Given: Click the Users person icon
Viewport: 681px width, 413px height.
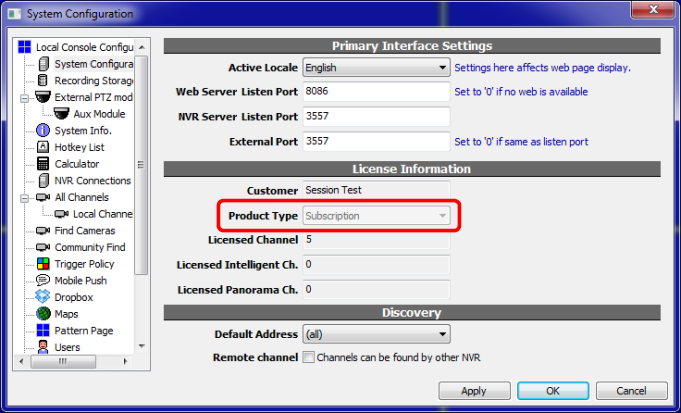Looking at the screenshot, I should [43, 347].
